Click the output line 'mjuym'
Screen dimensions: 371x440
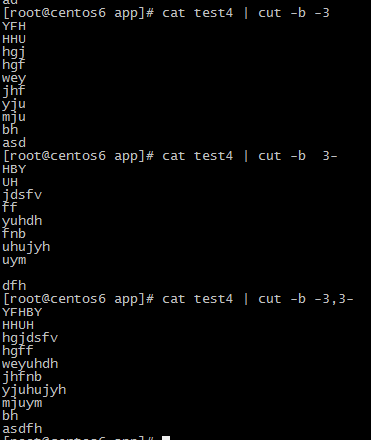[22, 403]
